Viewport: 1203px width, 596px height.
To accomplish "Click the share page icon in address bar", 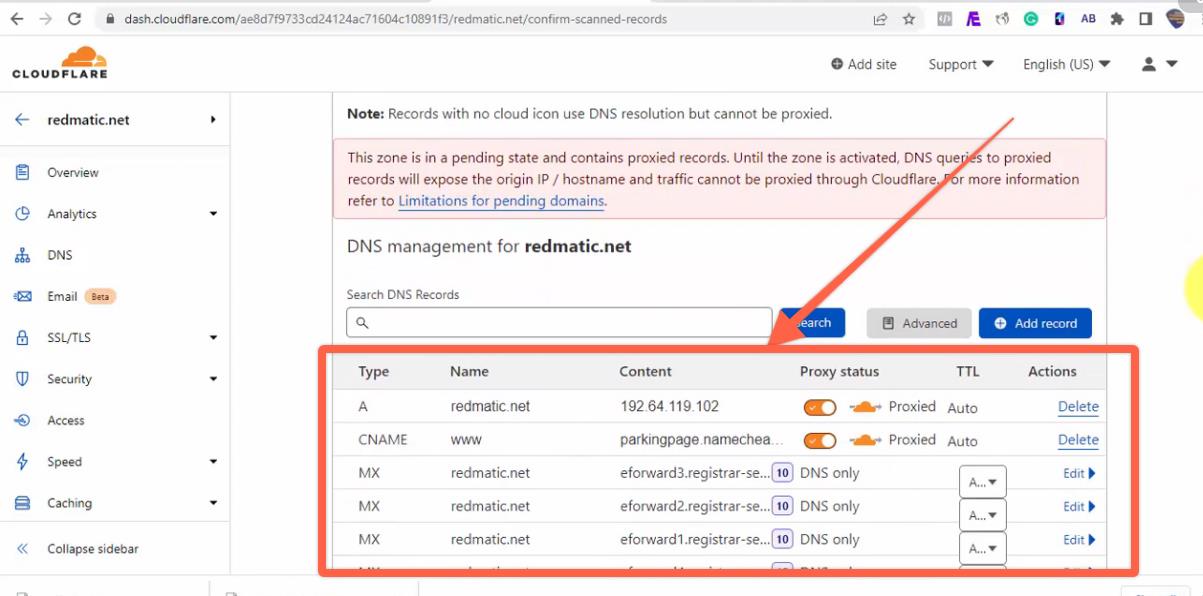I will tap(880, 19).
